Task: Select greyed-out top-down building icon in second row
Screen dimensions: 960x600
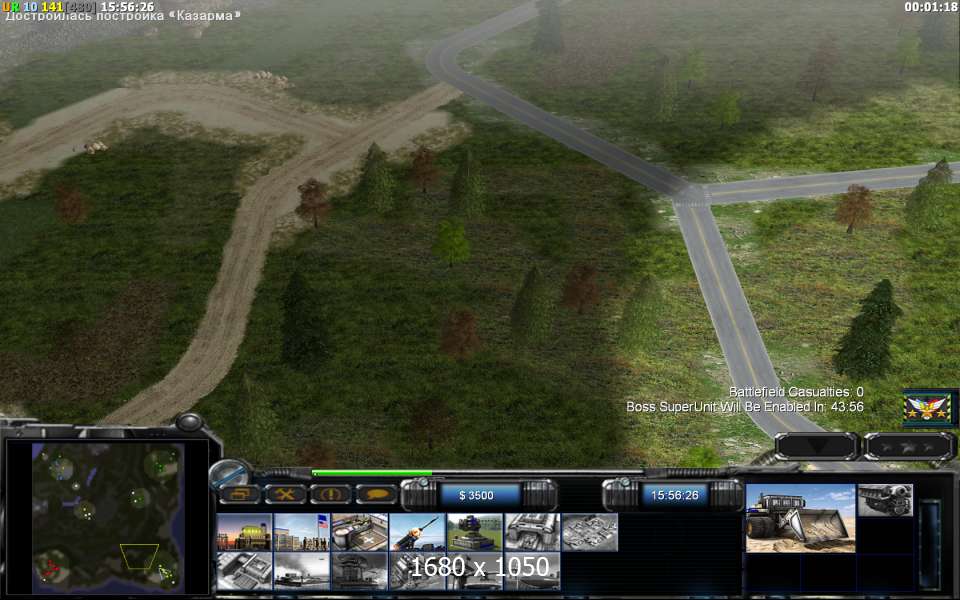Action: pyautogui.click(x=244, y=571)
